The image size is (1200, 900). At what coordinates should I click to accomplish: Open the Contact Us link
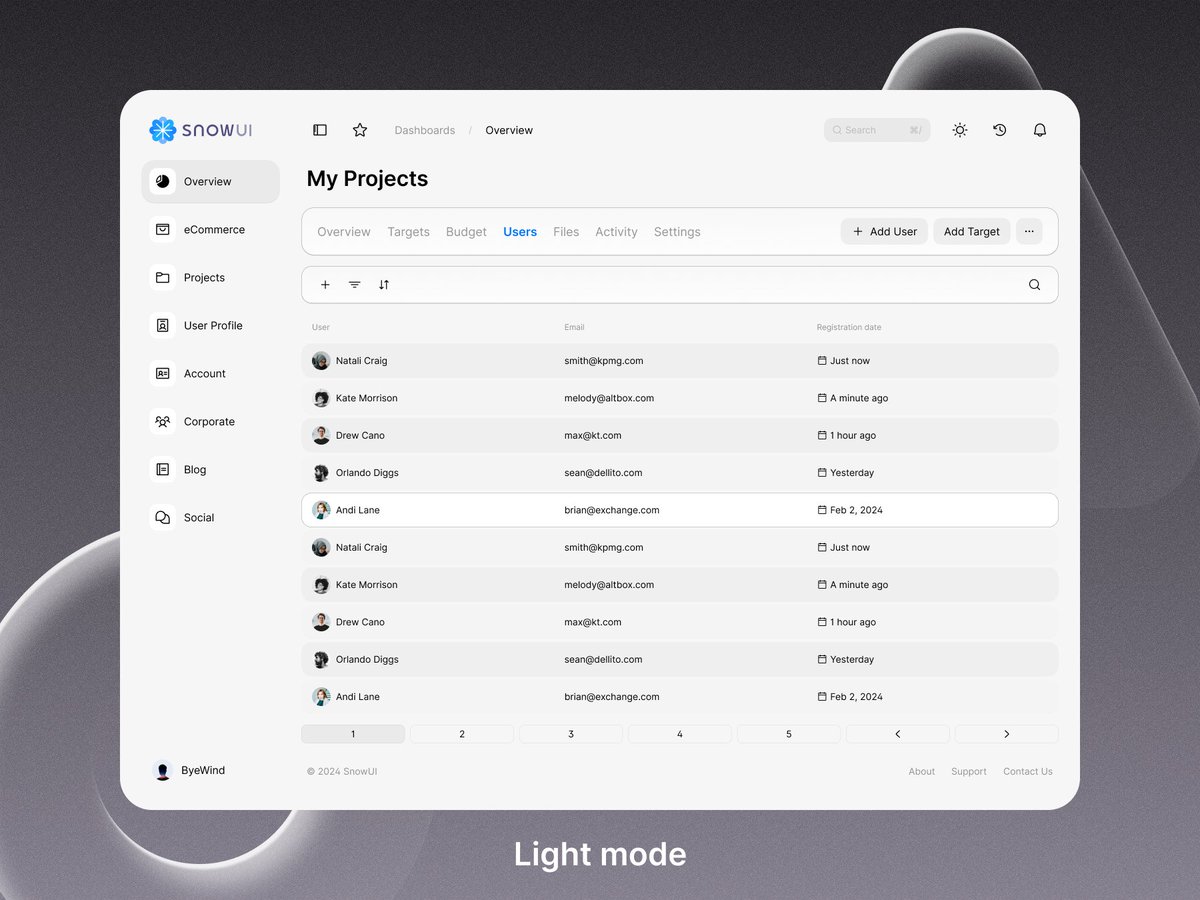tap(1027, 771)
